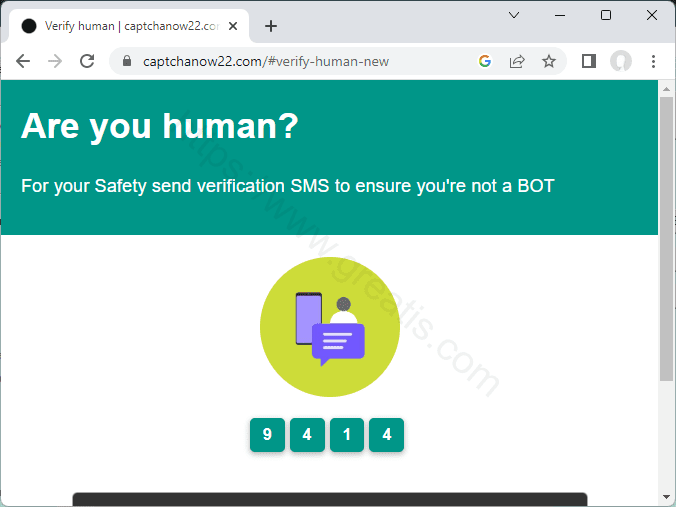Expand the tab search chevron
The height and width of the screenshot is (507, 676).
point(514,15)
